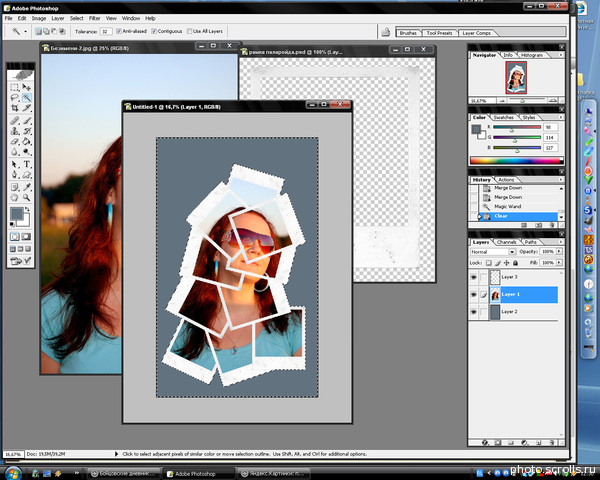The height and width of the screenshot is (480, 600).
Task: Toggle lock transparent pixels in Layers panel
Action: [489, 263]
